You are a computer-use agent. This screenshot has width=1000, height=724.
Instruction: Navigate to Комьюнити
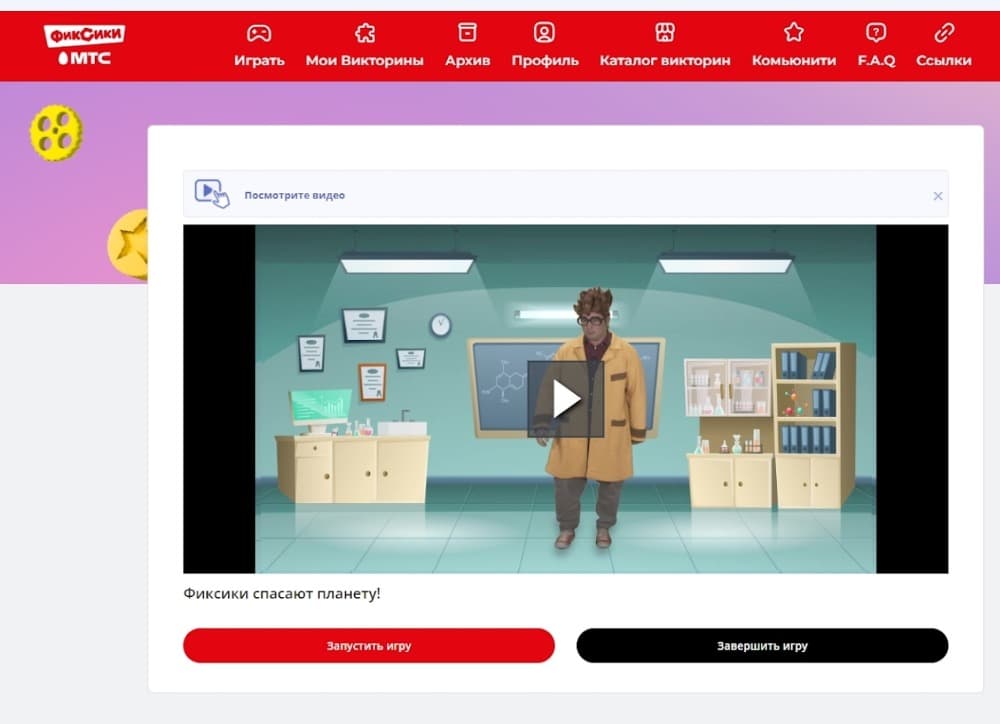tap(794, 61)
